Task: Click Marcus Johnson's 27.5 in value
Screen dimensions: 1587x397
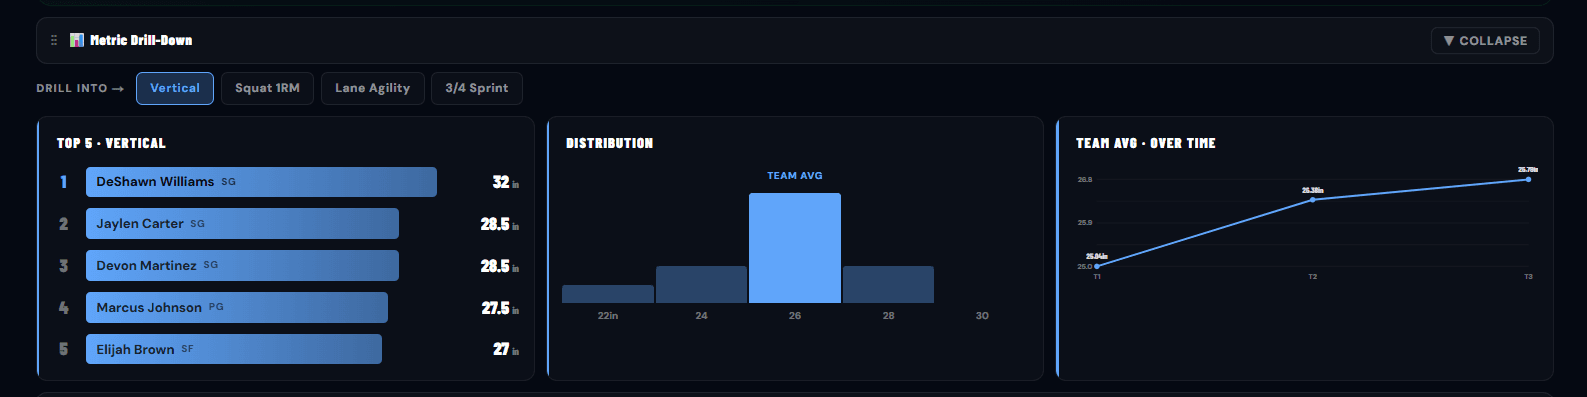Action: point(500,308)
